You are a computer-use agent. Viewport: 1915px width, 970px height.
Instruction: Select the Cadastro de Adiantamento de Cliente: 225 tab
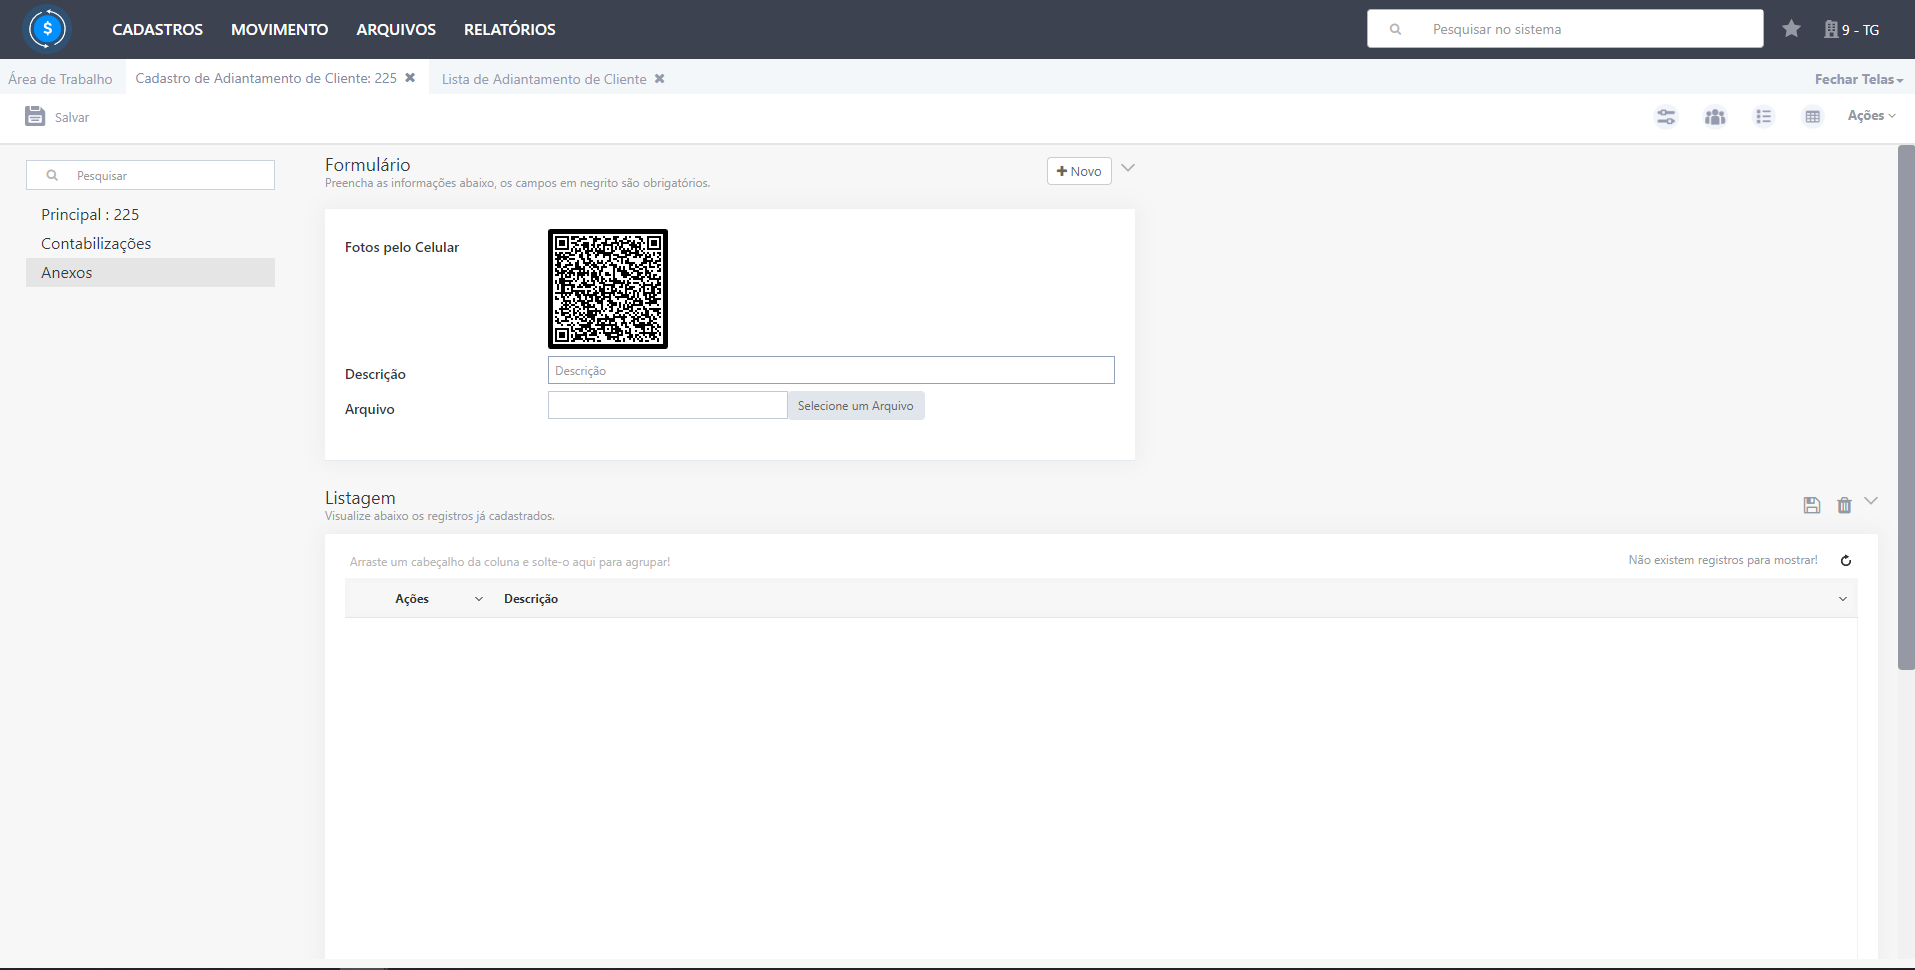click(x=266, y=78)
